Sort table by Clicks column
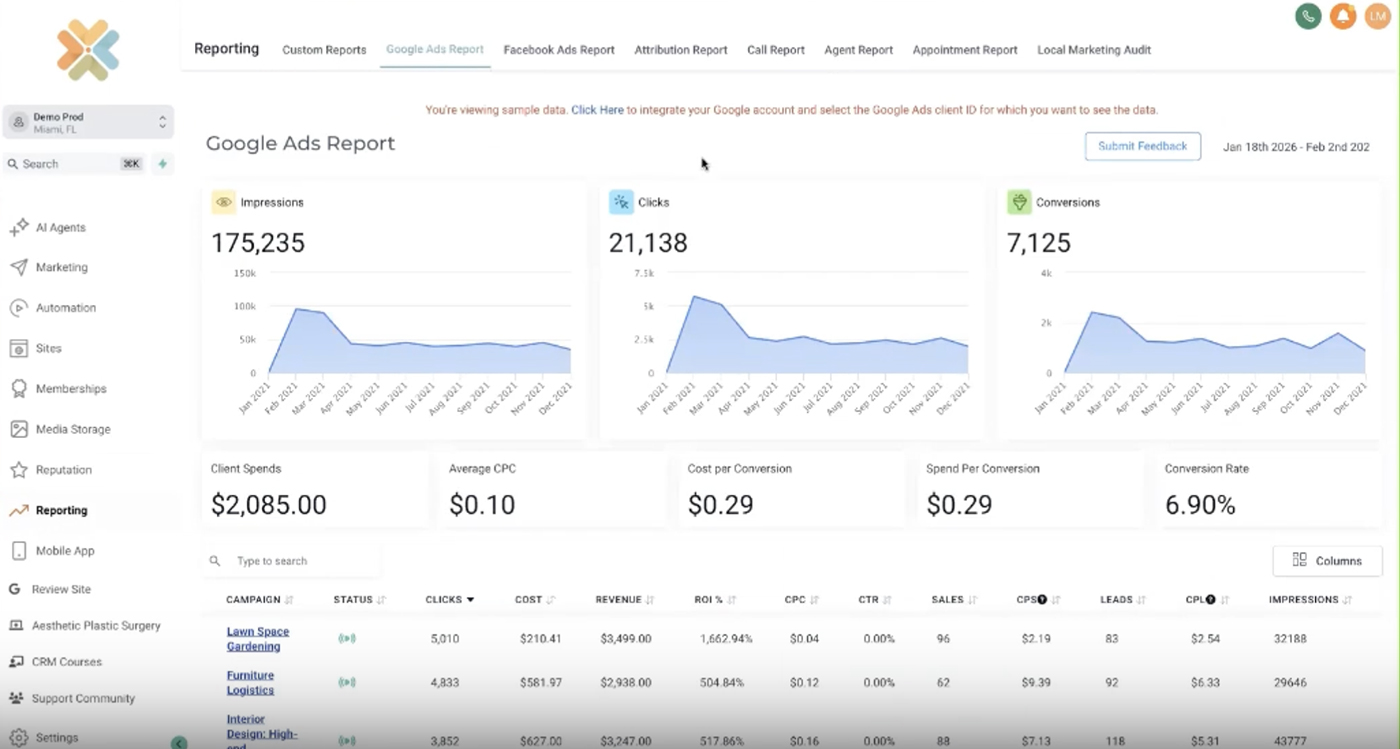Viewport: 1400px width, 749px height. pos(450,600)
